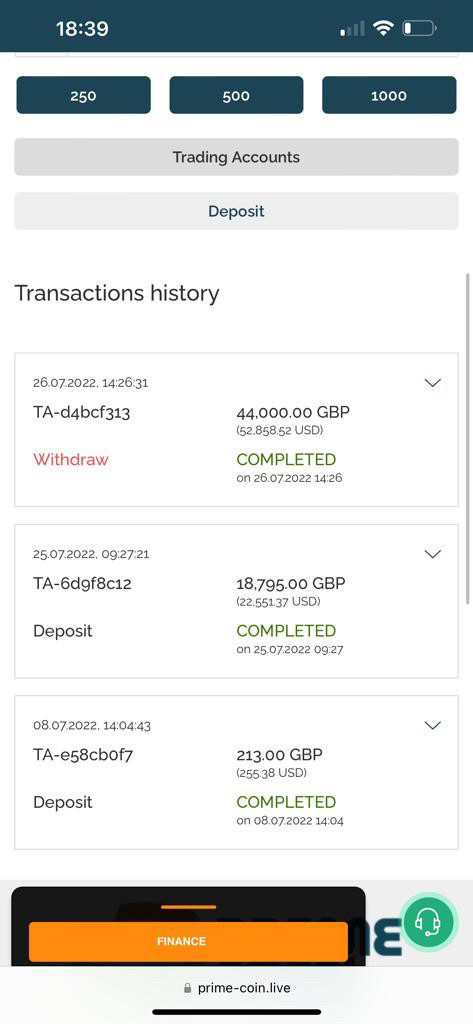The image size is (473, 1024).
Task: Select the 500 amount preset
Action: (236, 95)
